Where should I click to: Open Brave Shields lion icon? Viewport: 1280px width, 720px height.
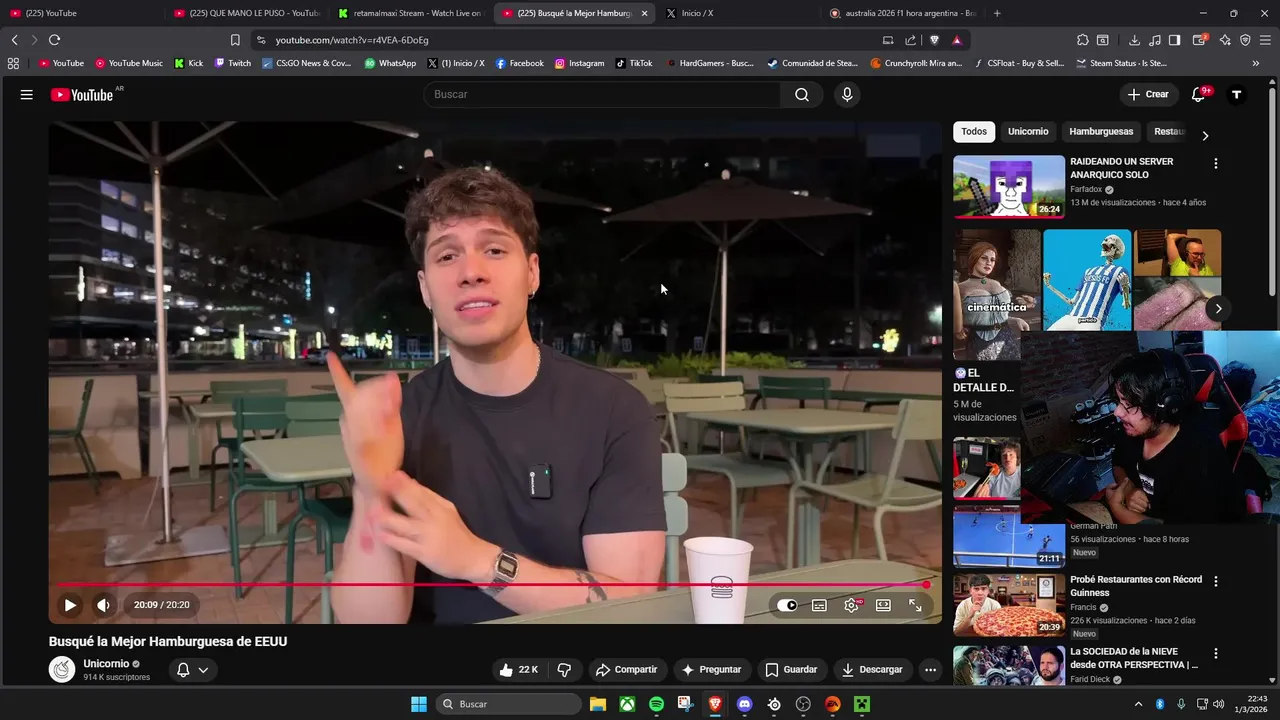(x=934, y=40)
